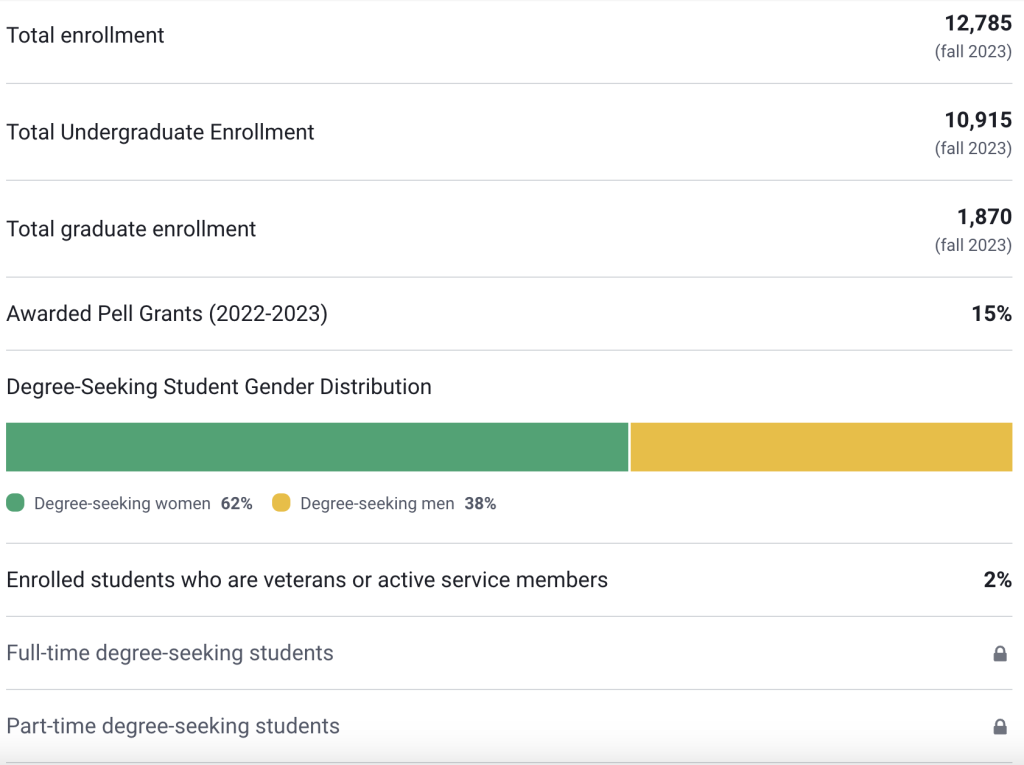Select the yellow Degree-seeking men legend dot

point(282,503)
